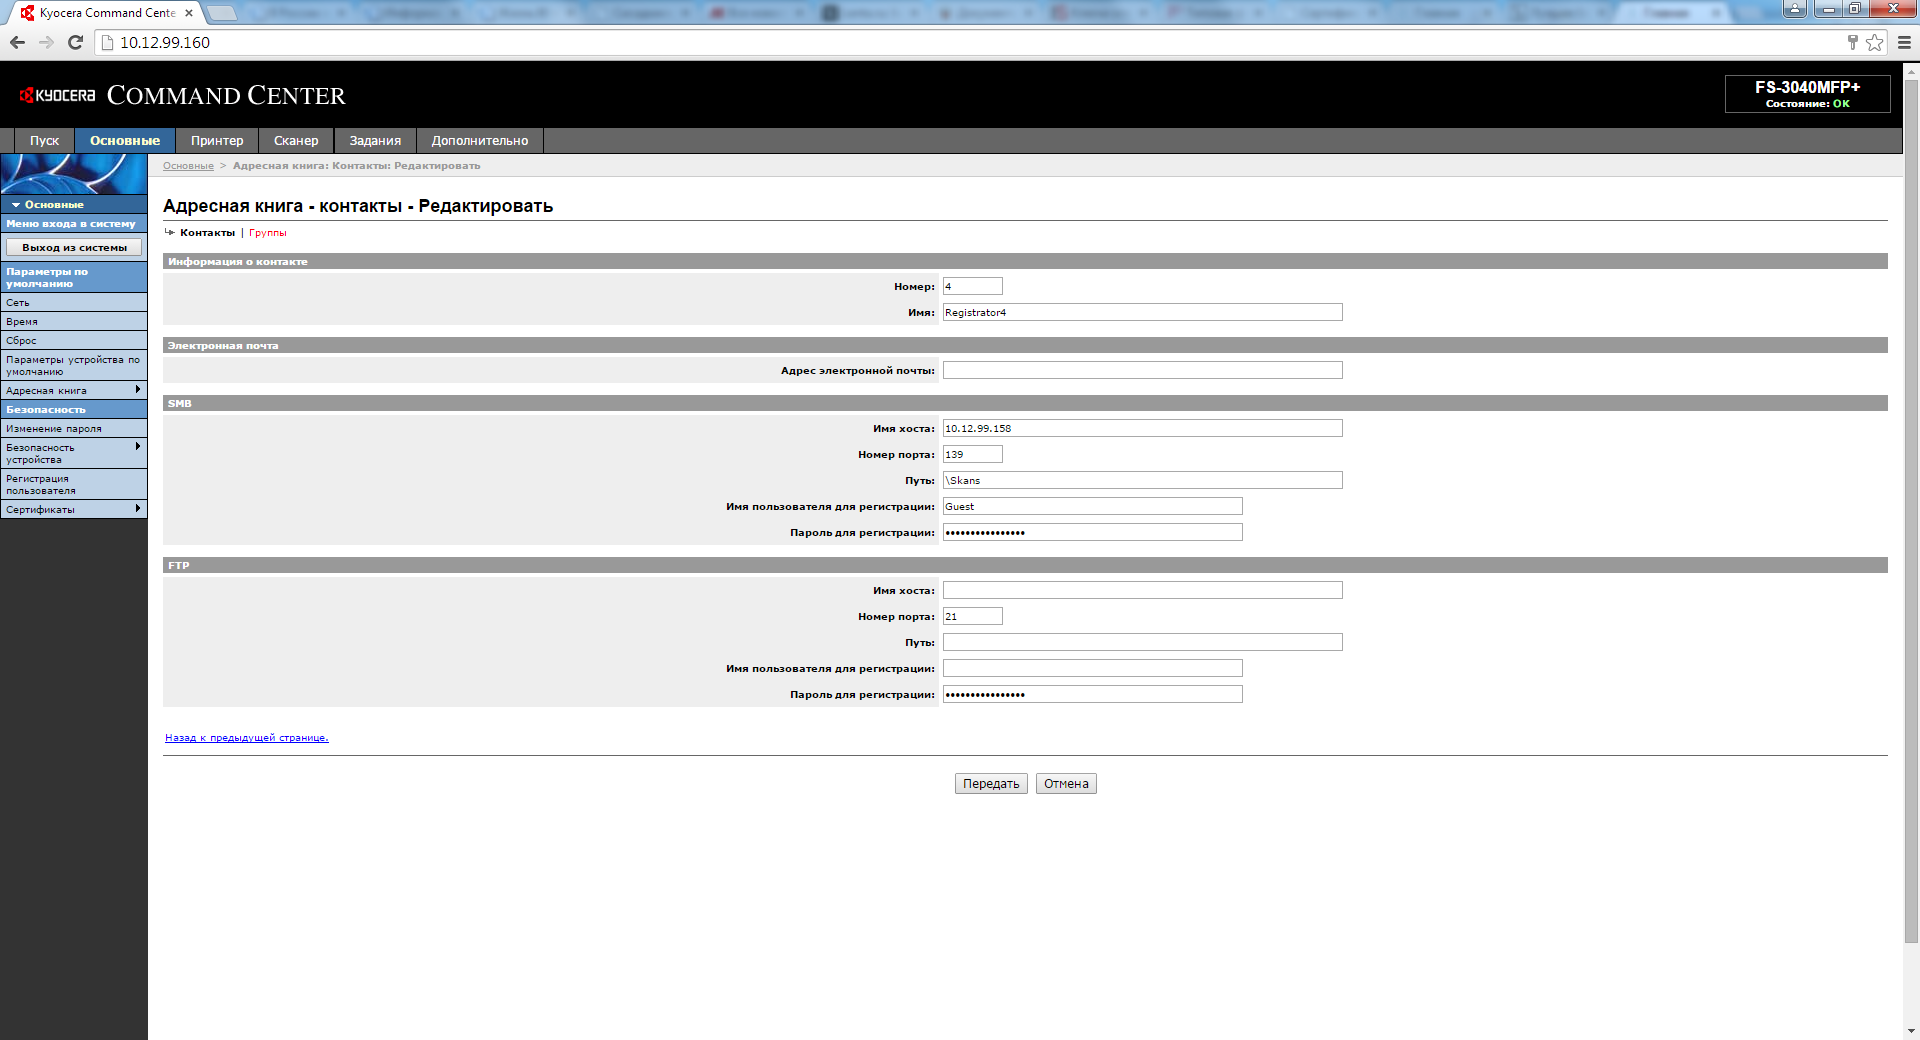This screenshot has height=1040, width=1920.
Task: Switch to the Сканер tab
Action: tap(296, 140)
